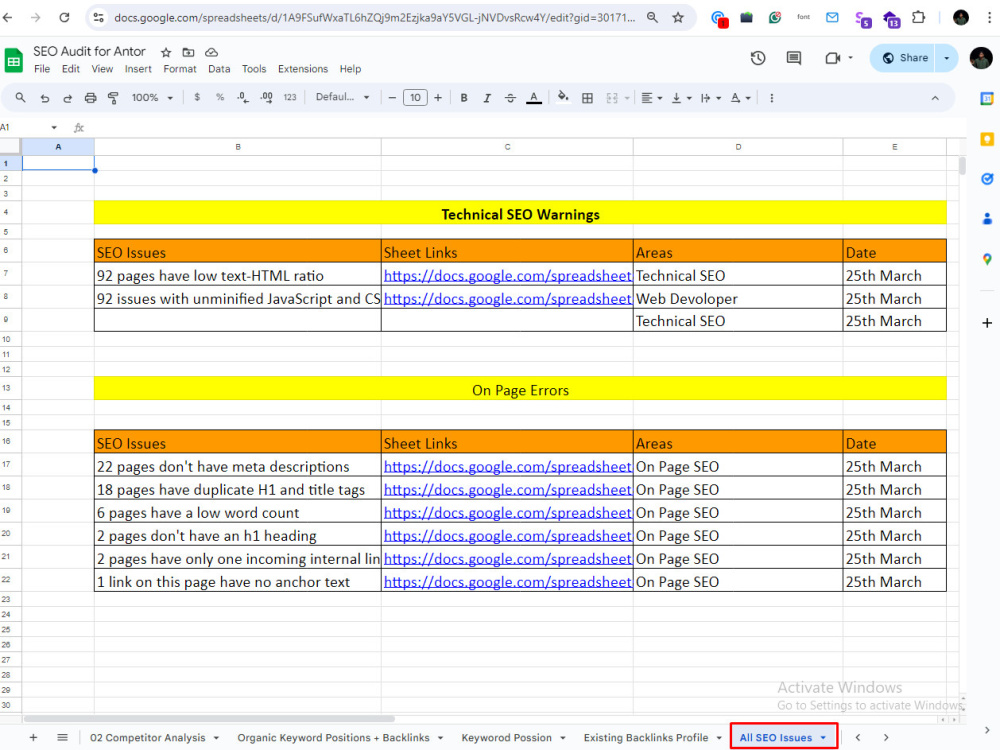Open the Edit menu
The width and height of the screenshot is (1000, 750).
pos(71,69)
